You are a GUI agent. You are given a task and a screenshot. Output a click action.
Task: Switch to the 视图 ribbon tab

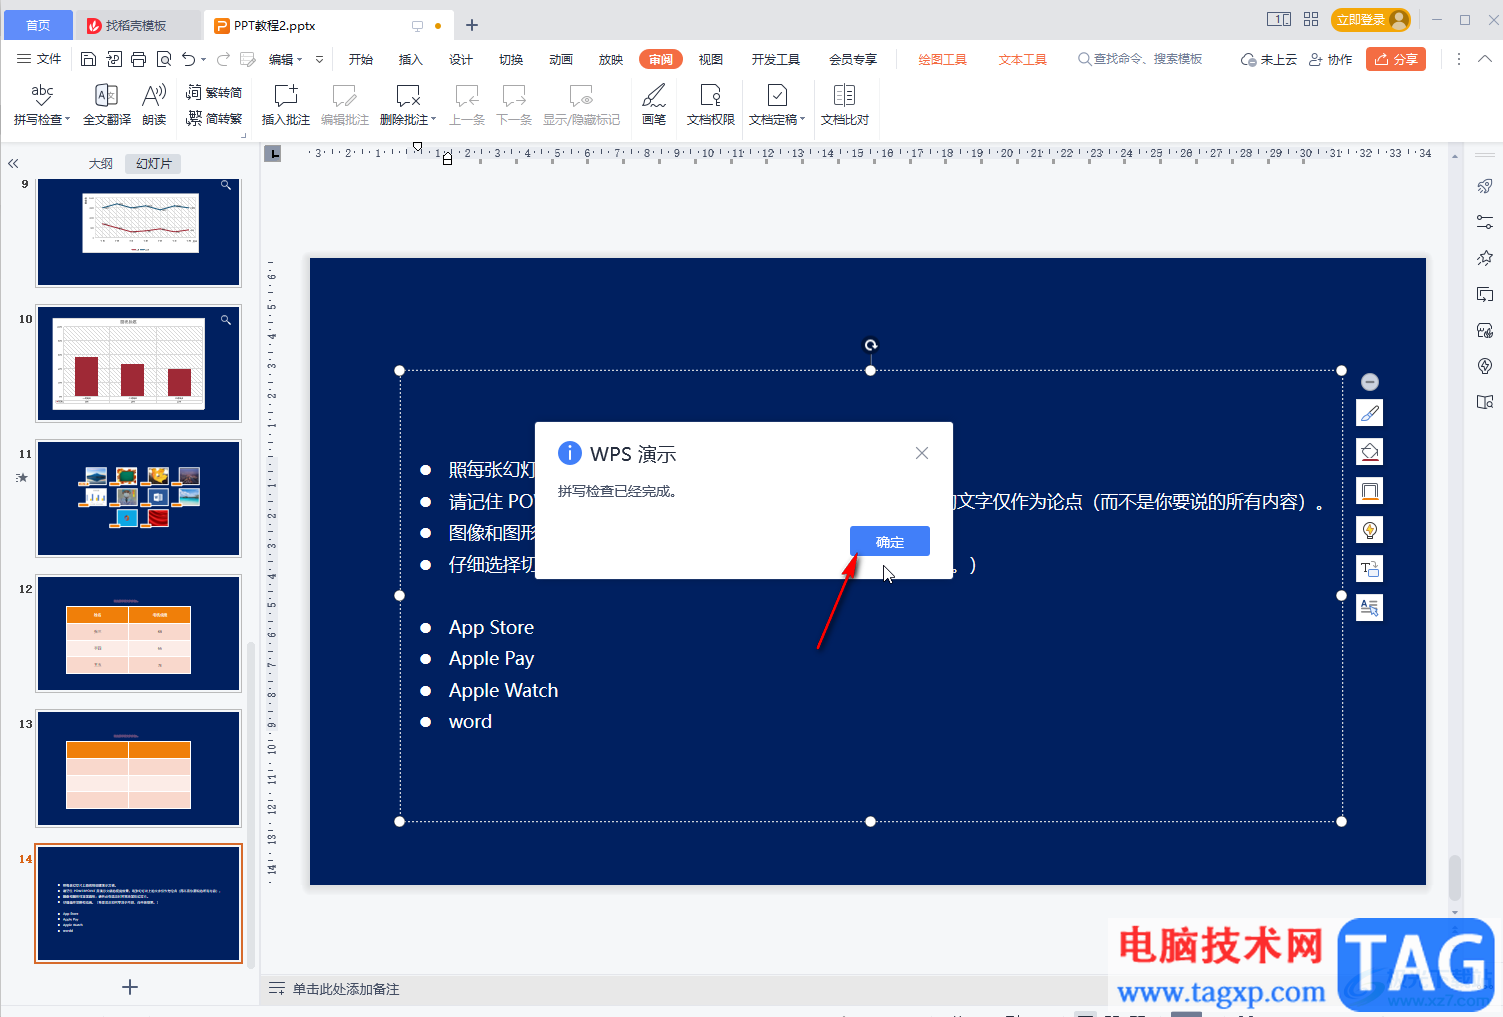711,60
